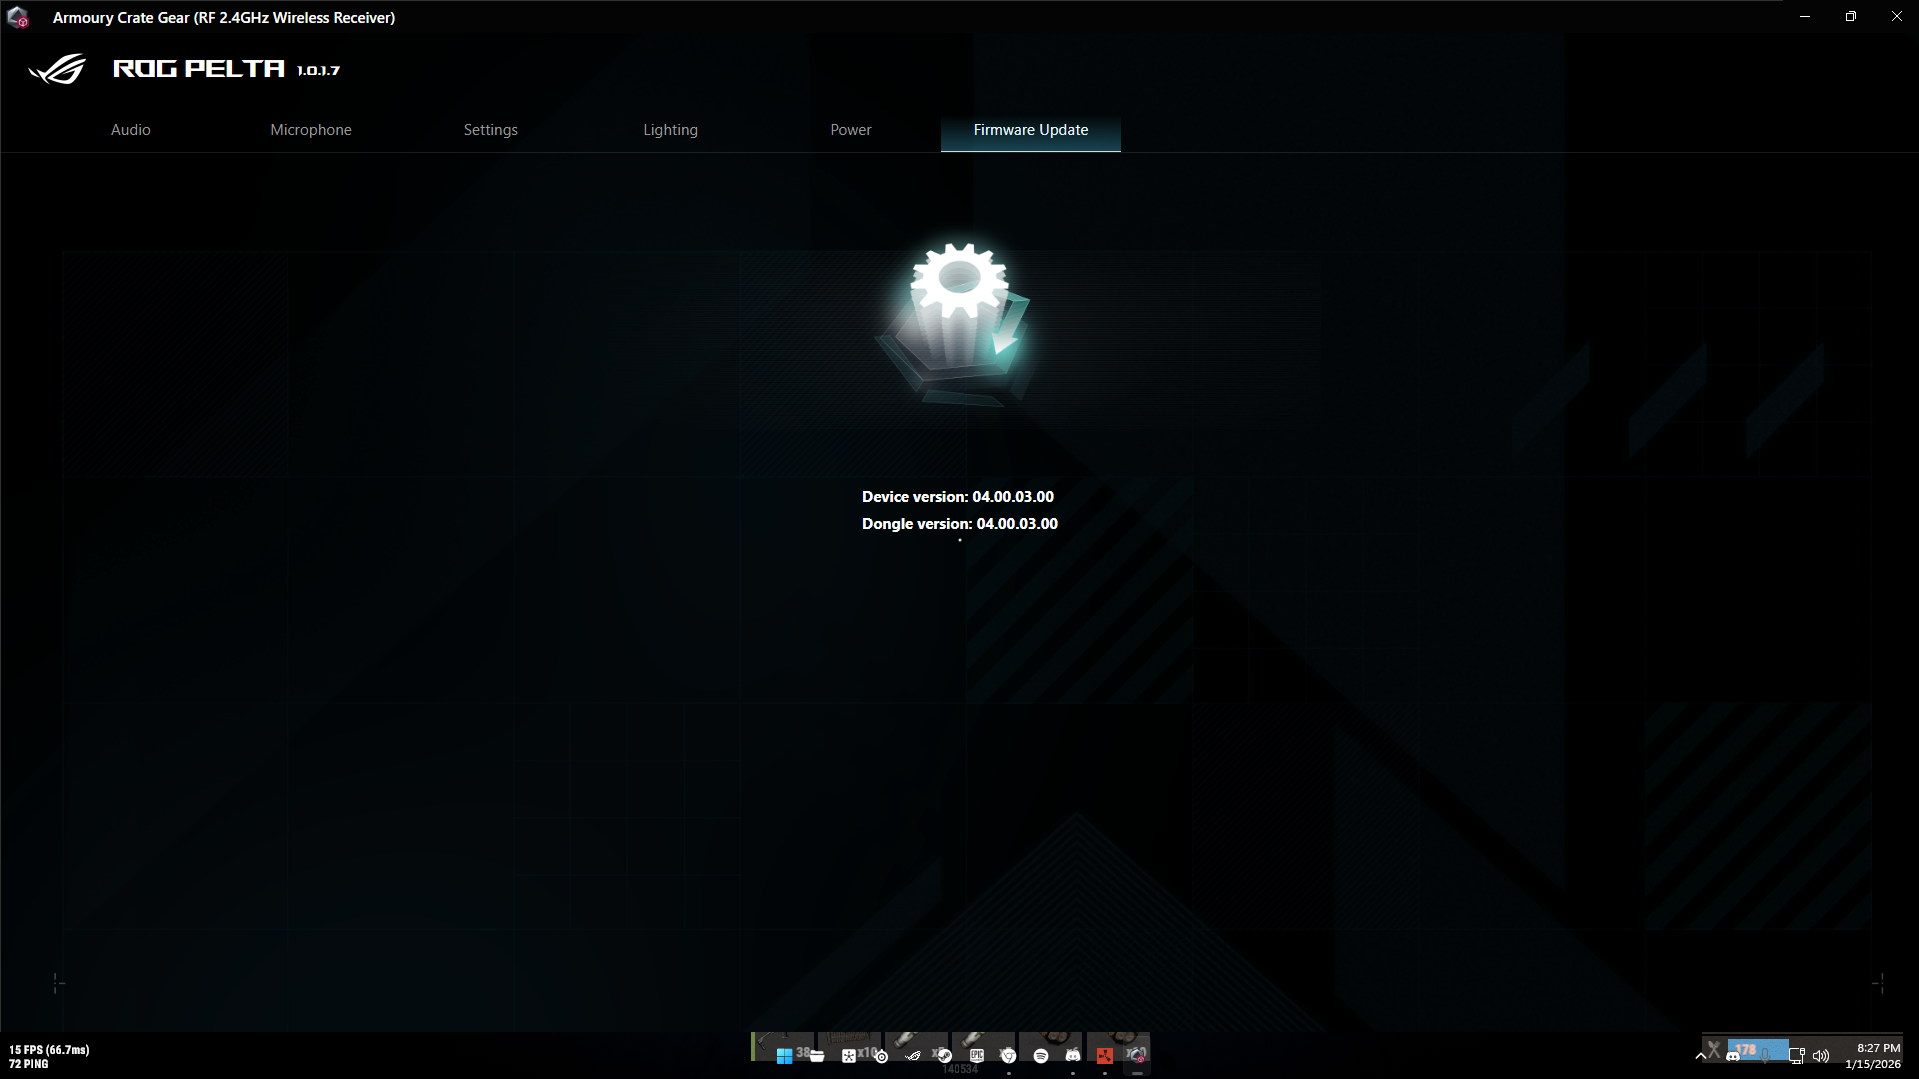
Task: Open the Audio tab
Action: [130, 130]
